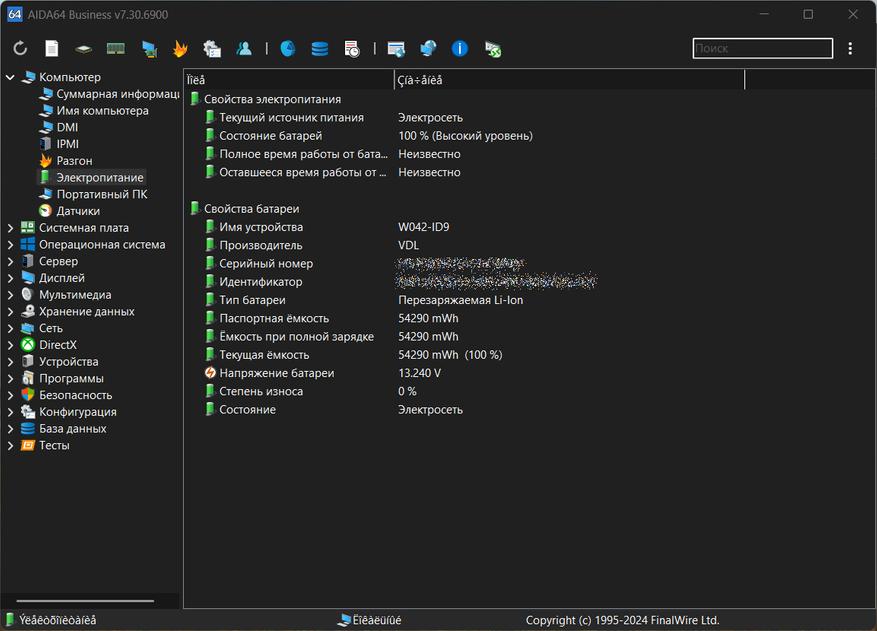Click the green arrows remote connection icon

tap(493, 49)
